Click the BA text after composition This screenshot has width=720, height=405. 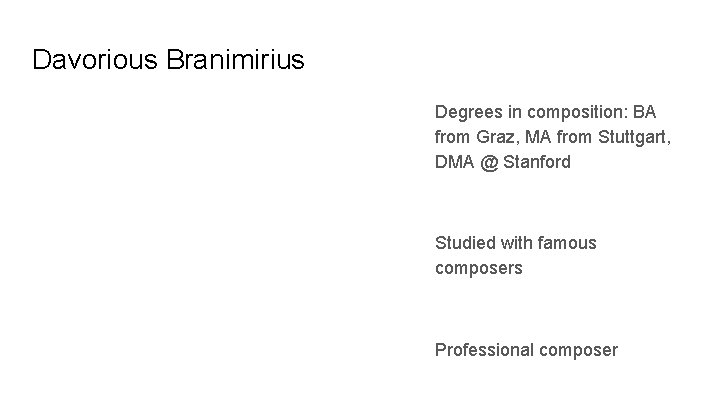(644, 111)
